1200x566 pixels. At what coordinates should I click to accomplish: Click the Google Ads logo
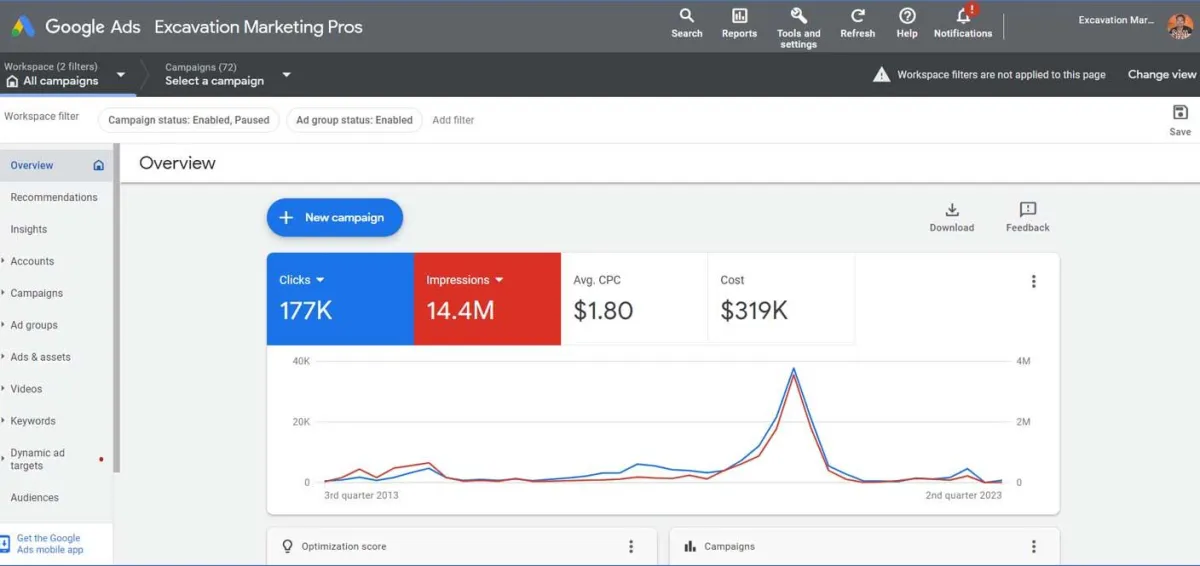pyautogui.click(x=23, y=27)
